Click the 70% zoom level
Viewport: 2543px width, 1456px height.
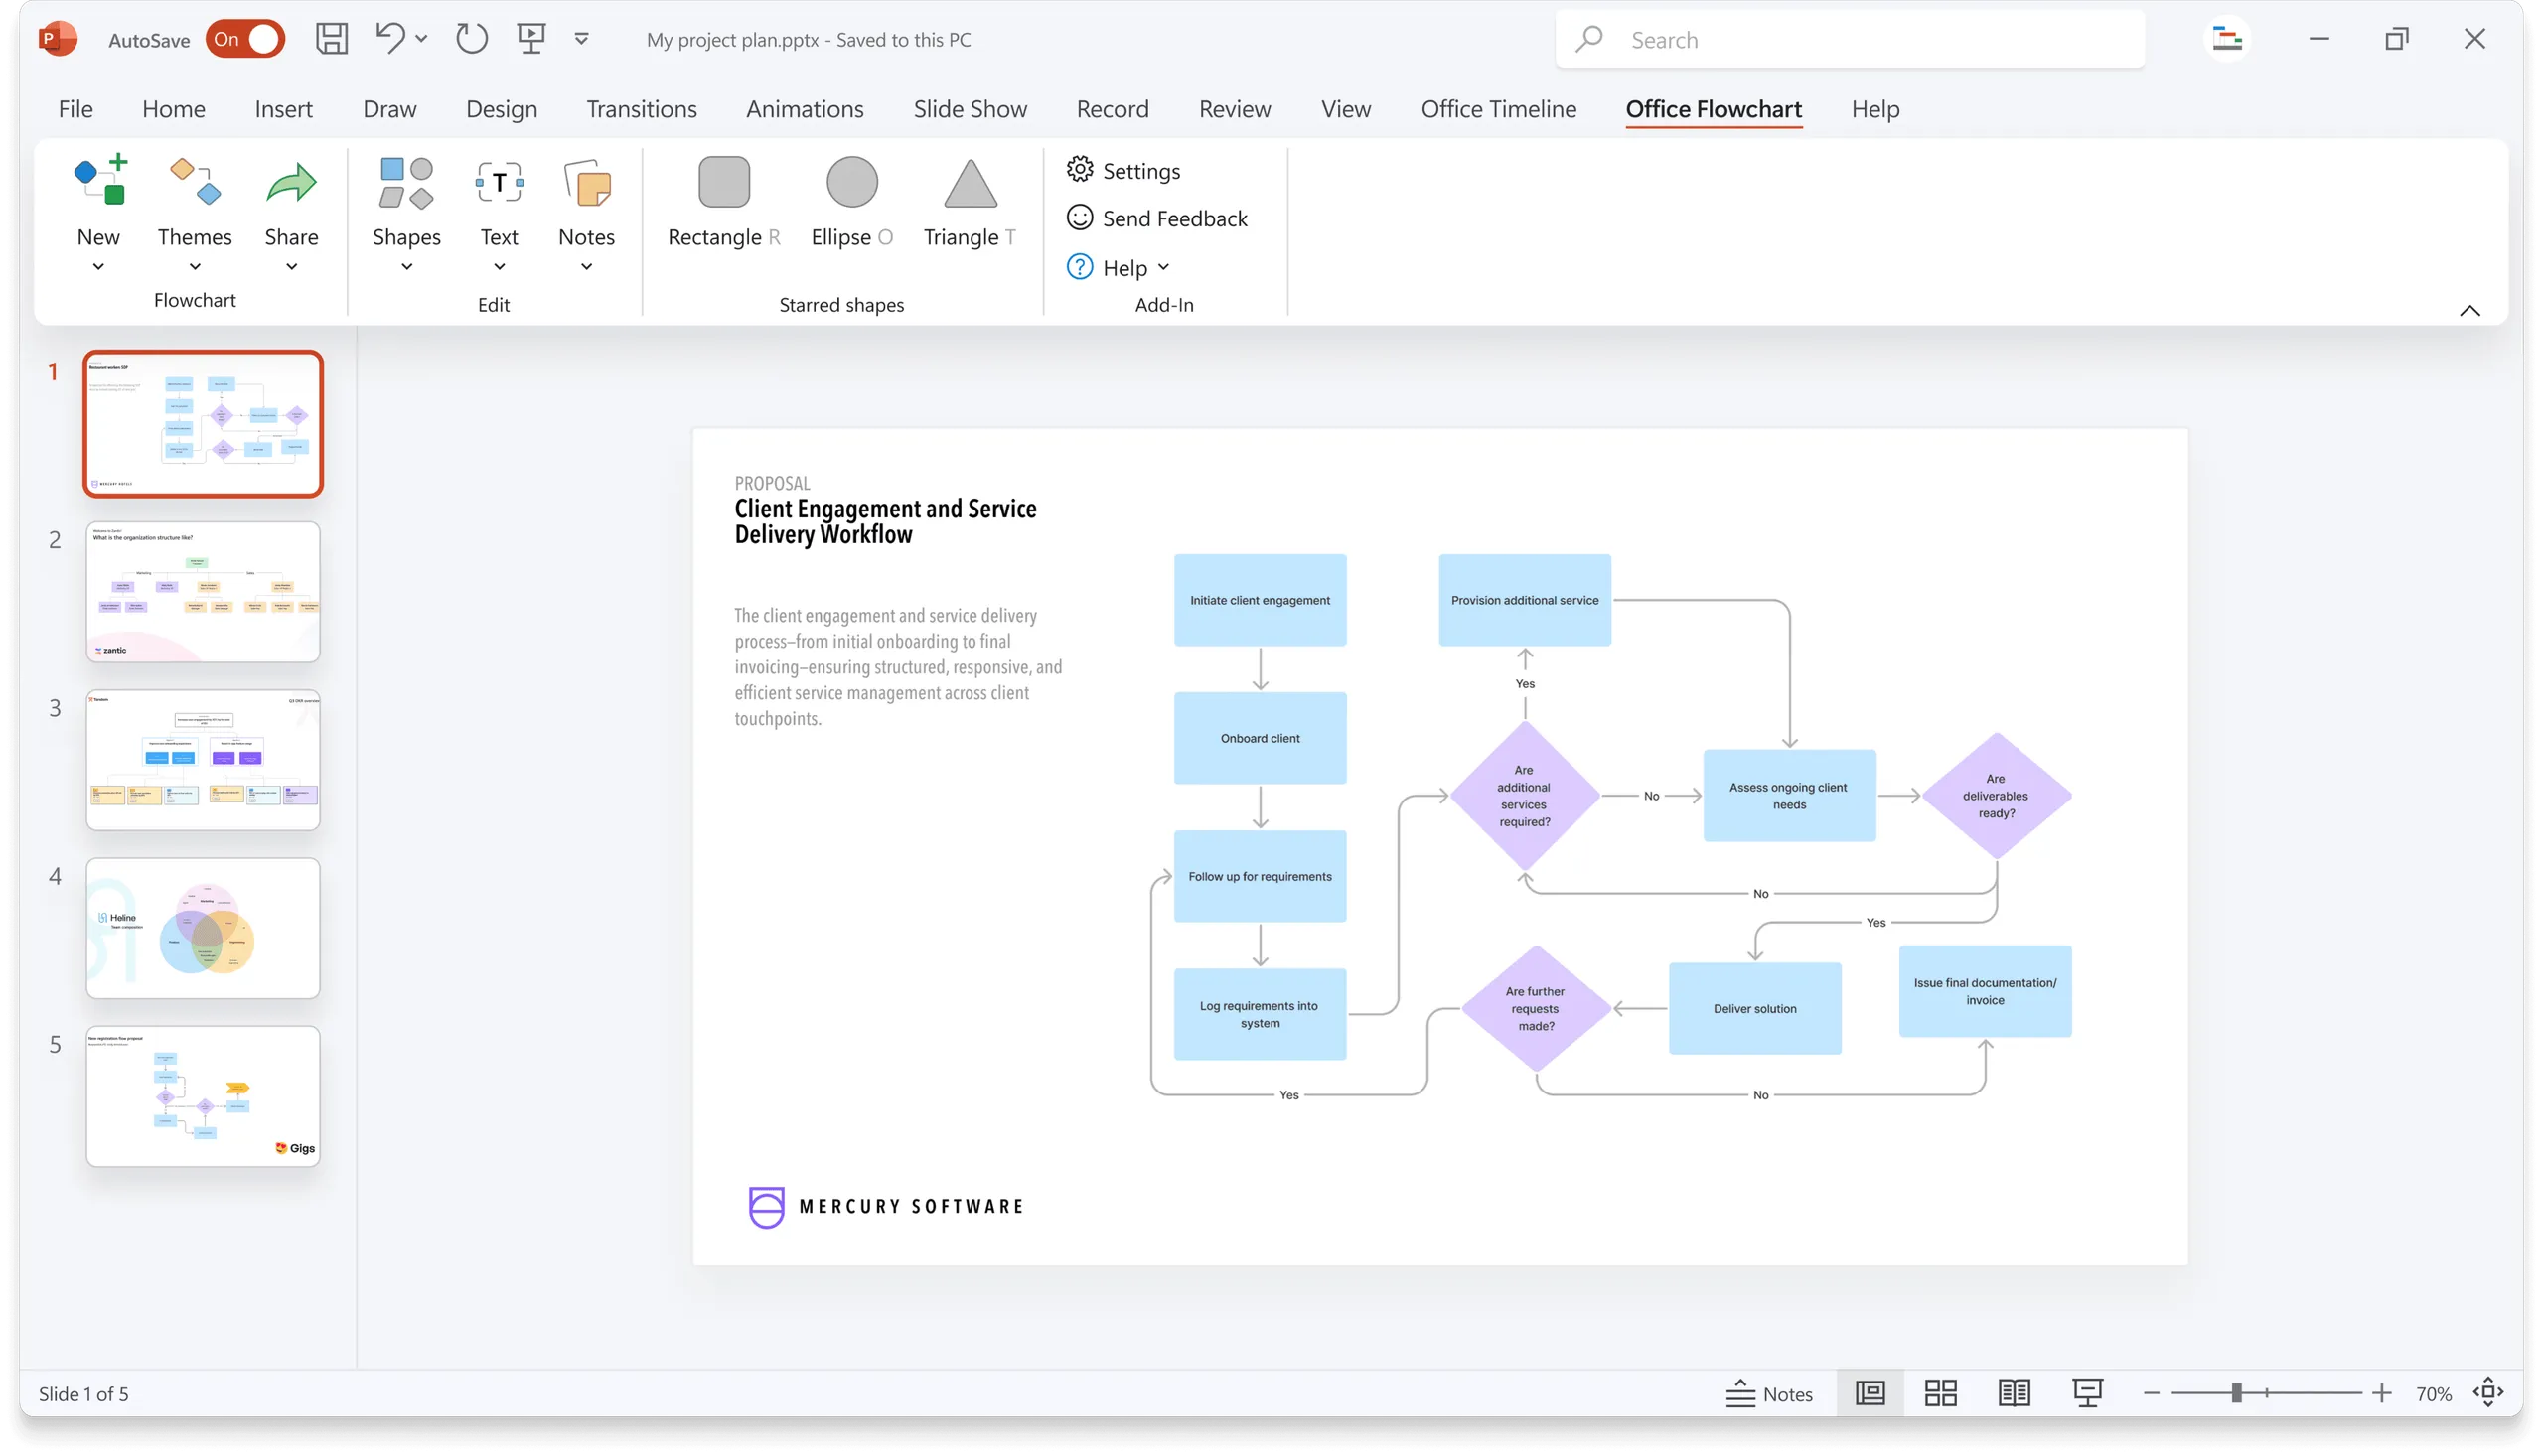[2433, 1394]
